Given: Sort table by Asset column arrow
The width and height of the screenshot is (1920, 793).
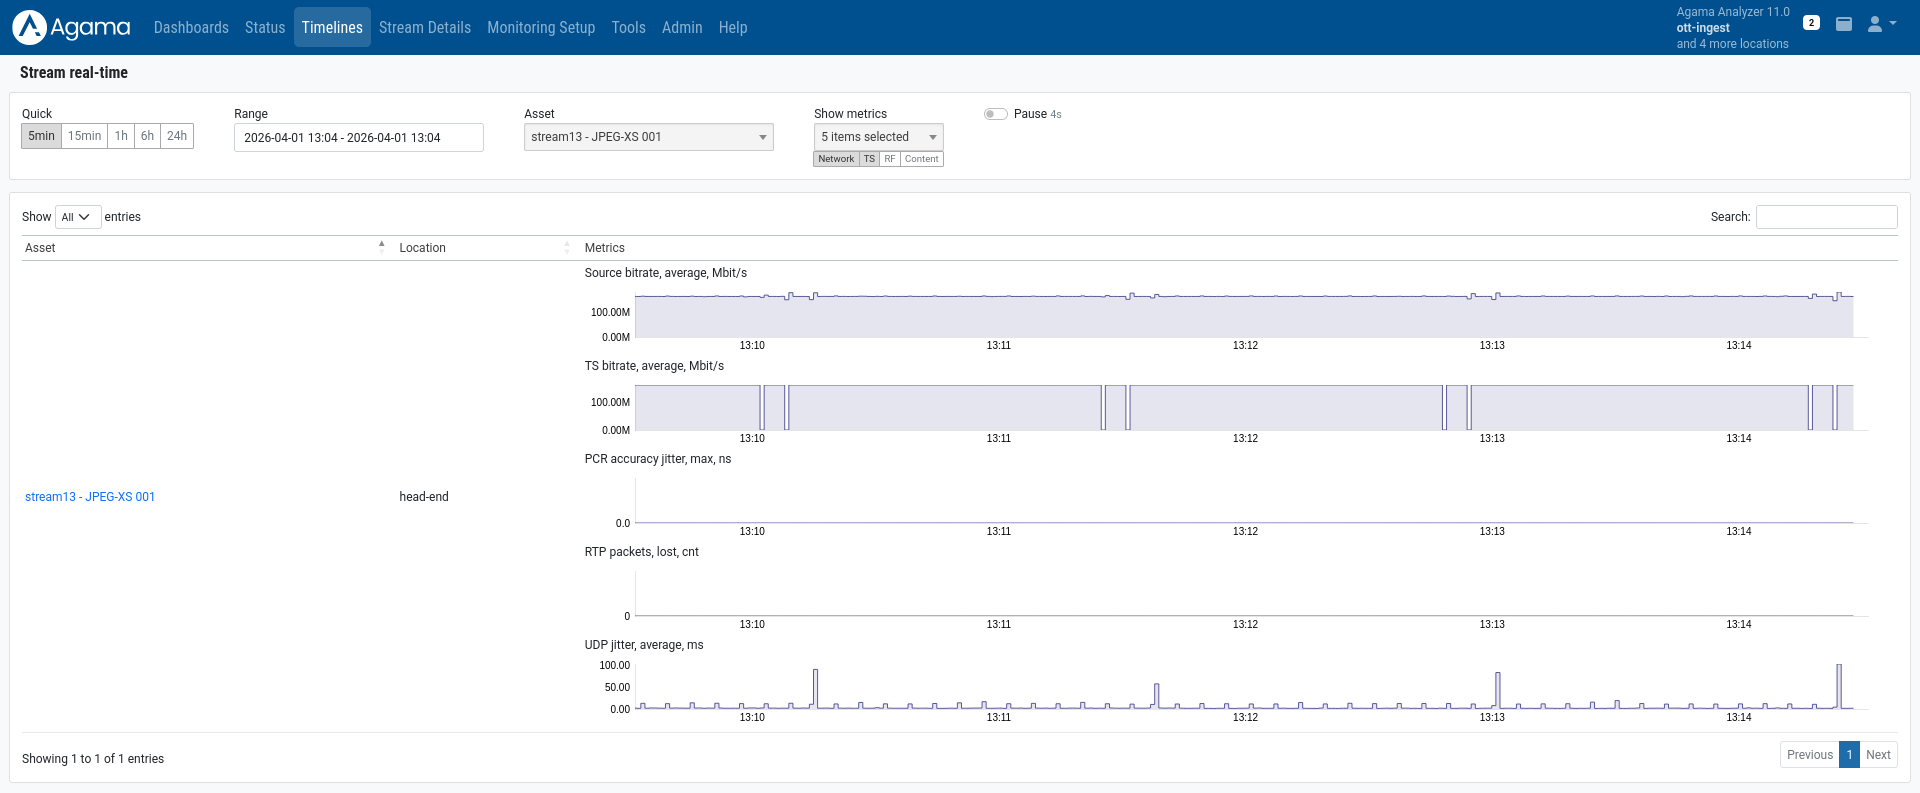Looking at the screenshot, I should pyautogui.click(x=381, y=247).
